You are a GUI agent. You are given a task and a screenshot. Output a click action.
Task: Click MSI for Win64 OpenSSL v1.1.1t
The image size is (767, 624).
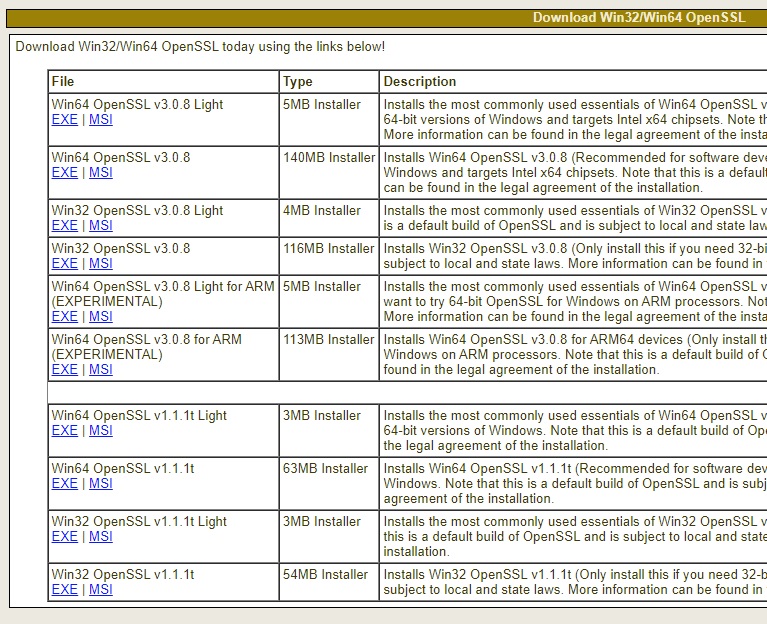[100, 484]
